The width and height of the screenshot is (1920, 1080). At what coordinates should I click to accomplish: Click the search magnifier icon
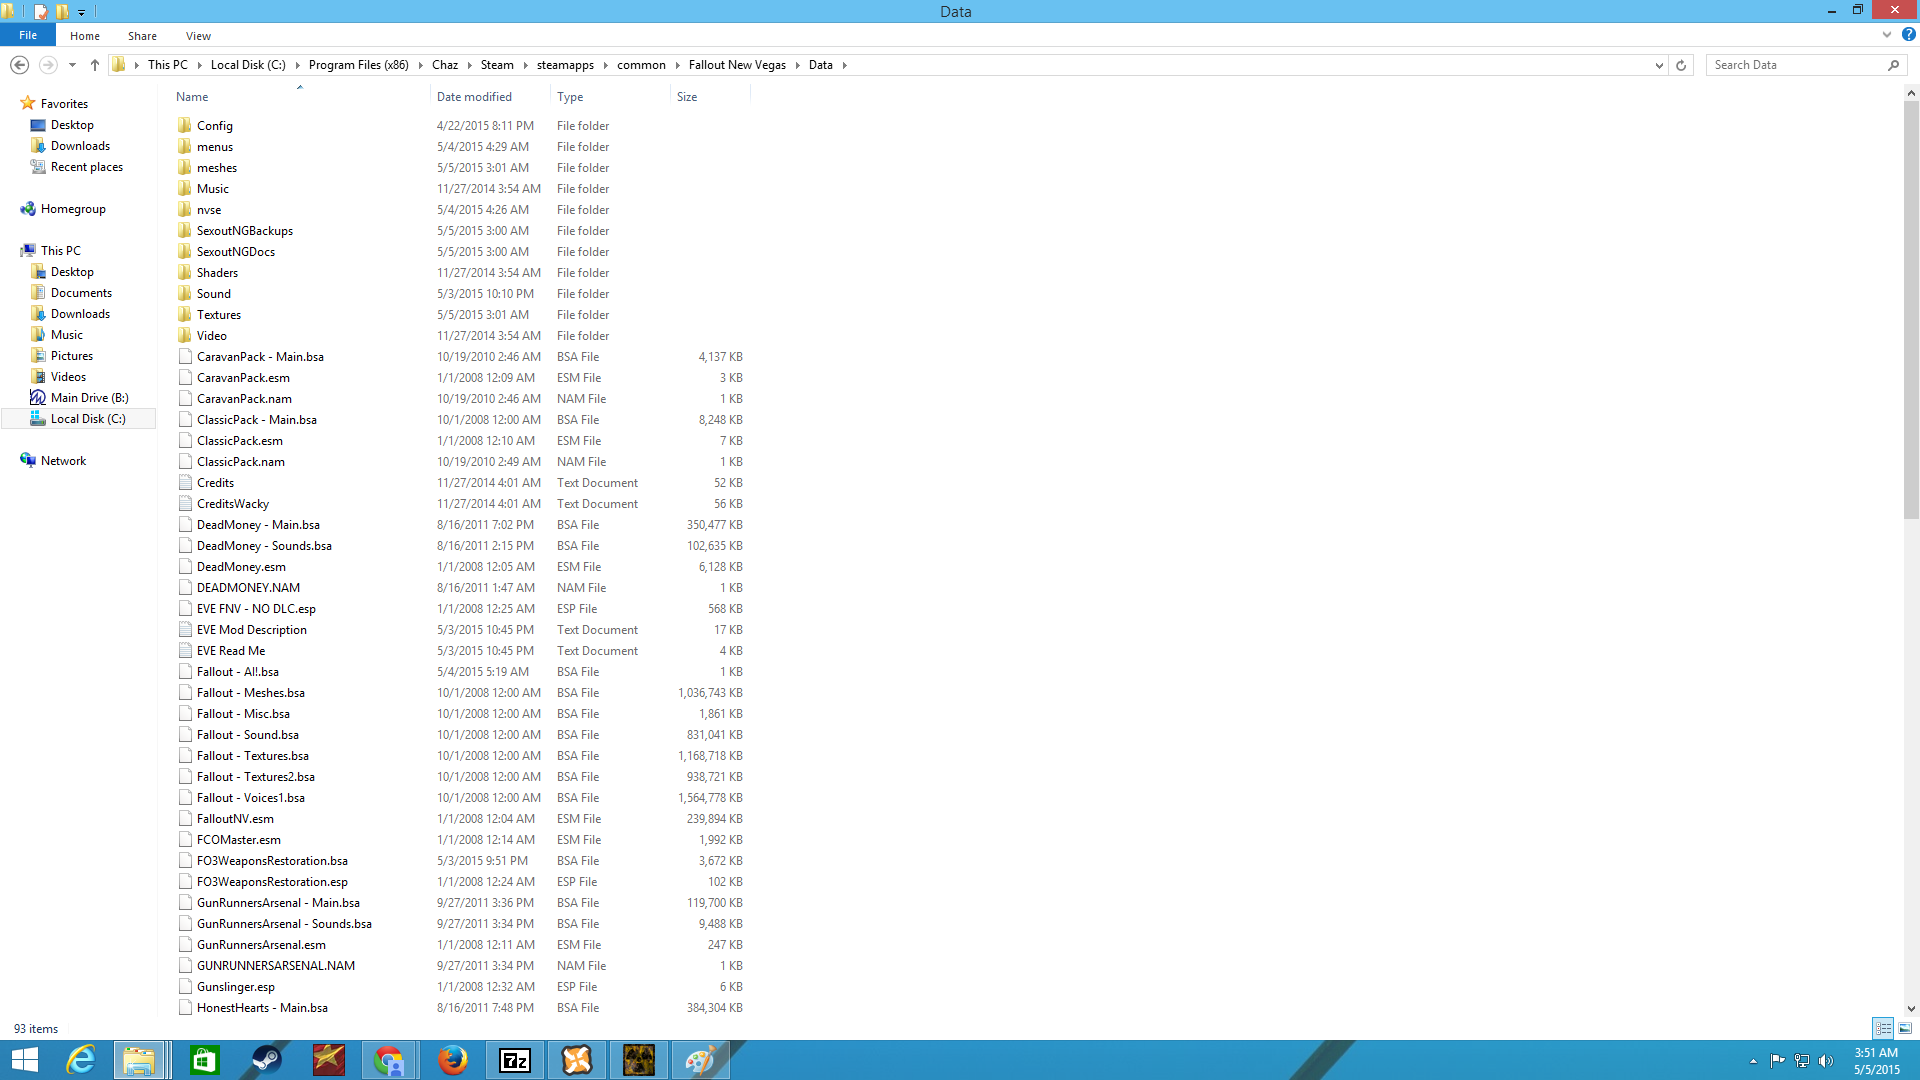pyautogui.click(x=1893, y=65)
